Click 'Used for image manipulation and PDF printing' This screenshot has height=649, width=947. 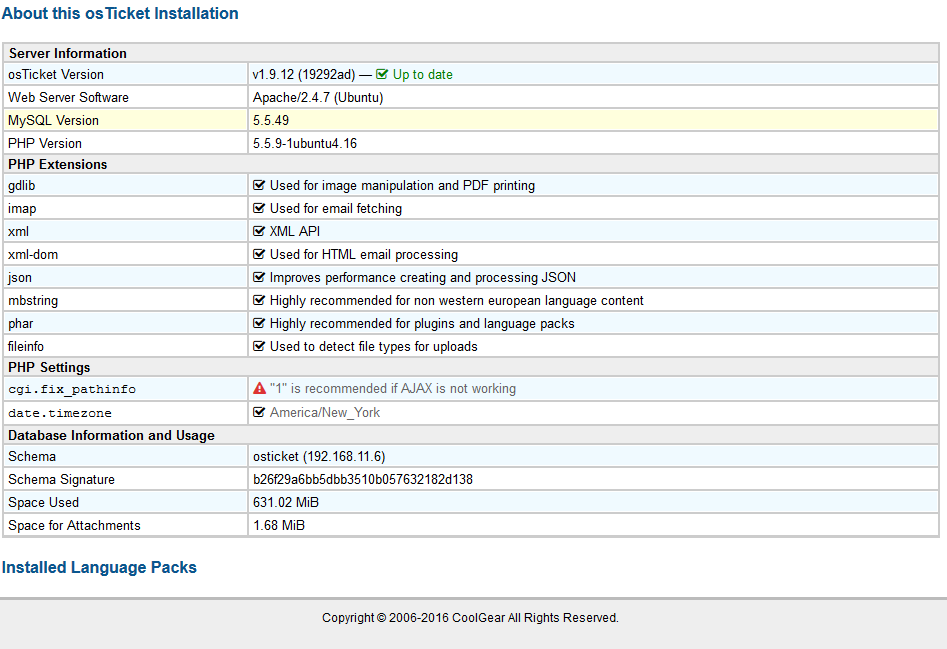pos(402,185)
